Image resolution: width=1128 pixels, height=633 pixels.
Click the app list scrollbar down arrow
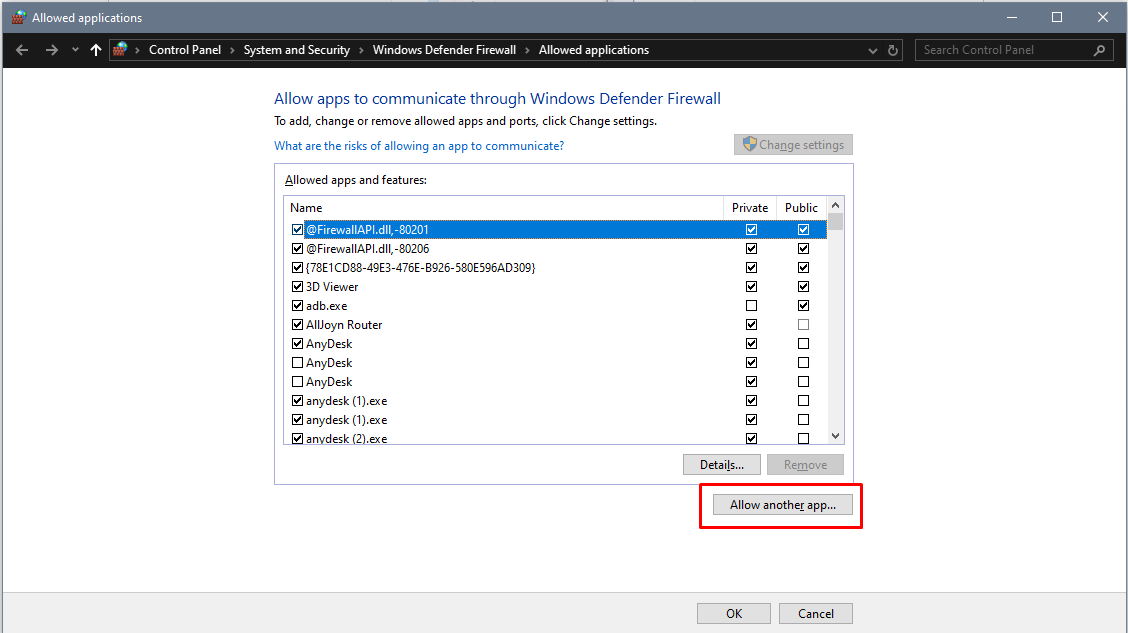(x=835, y=436)
